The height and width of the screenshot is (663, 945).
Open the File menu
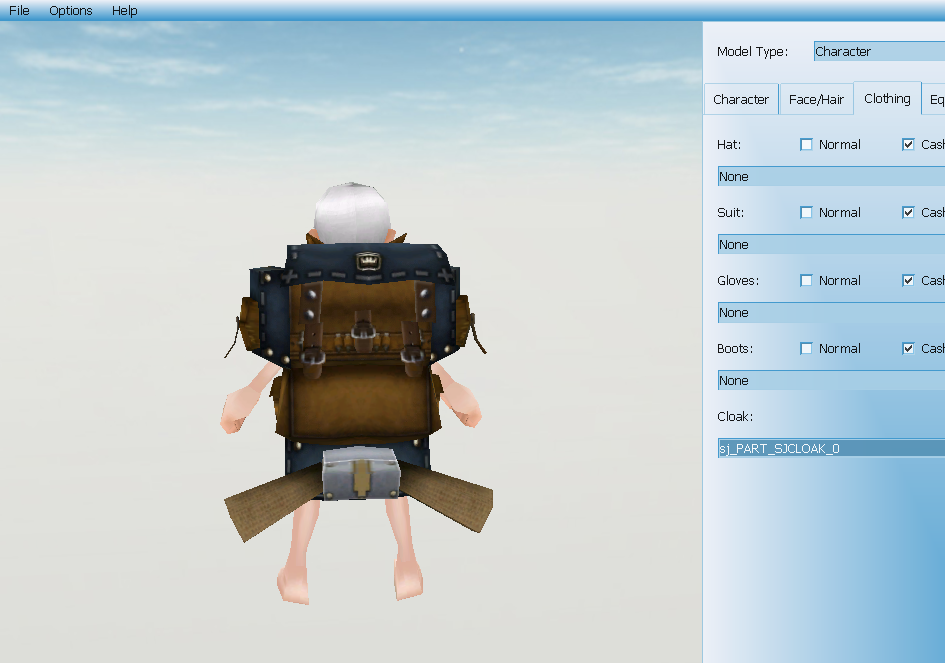coord(19,11)
